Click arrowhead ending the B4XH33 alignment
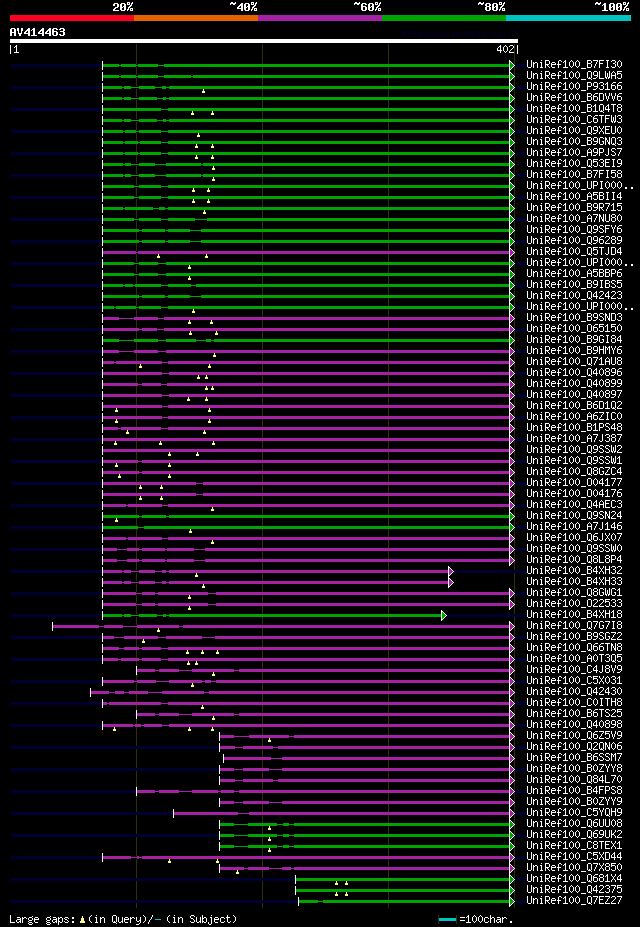This screenshot has height=927, width=640. [451, 582]
